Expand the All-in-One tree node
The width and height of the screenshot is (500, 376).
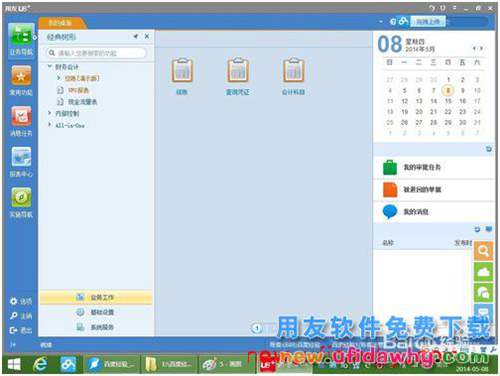click(50, 125)
